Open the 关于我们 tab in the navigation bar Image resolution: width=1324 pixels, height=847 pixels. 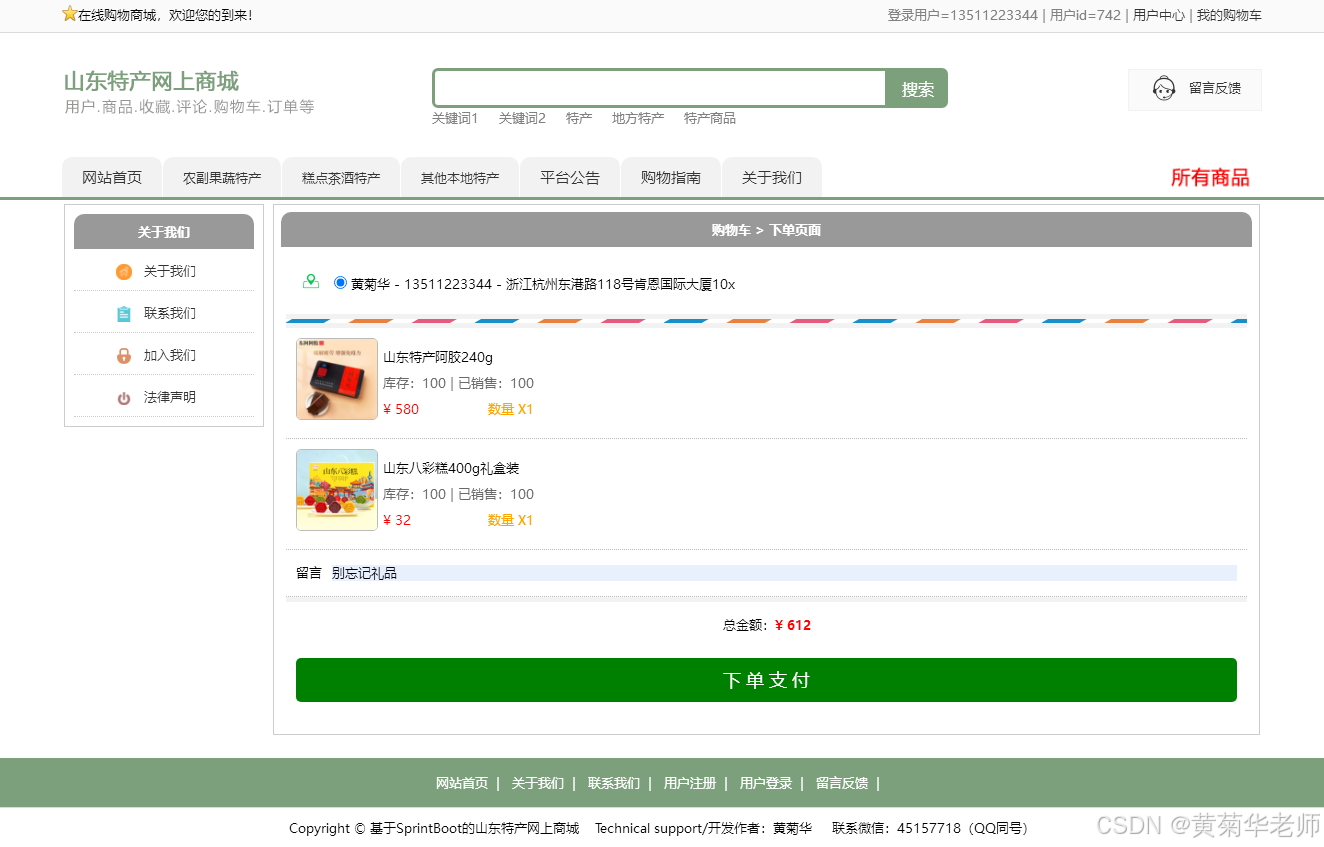772,177
